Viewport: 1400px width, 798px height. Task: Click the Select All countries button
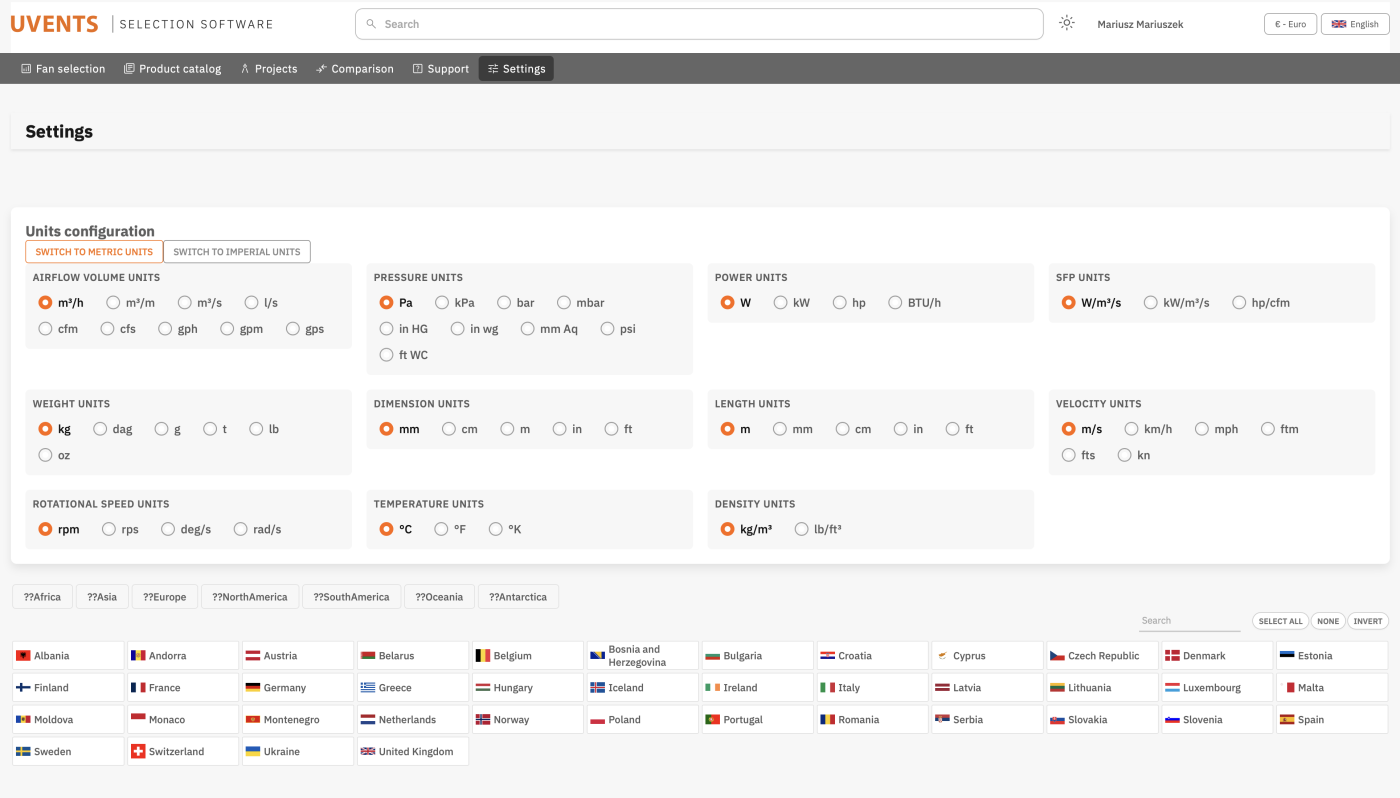1280,621
